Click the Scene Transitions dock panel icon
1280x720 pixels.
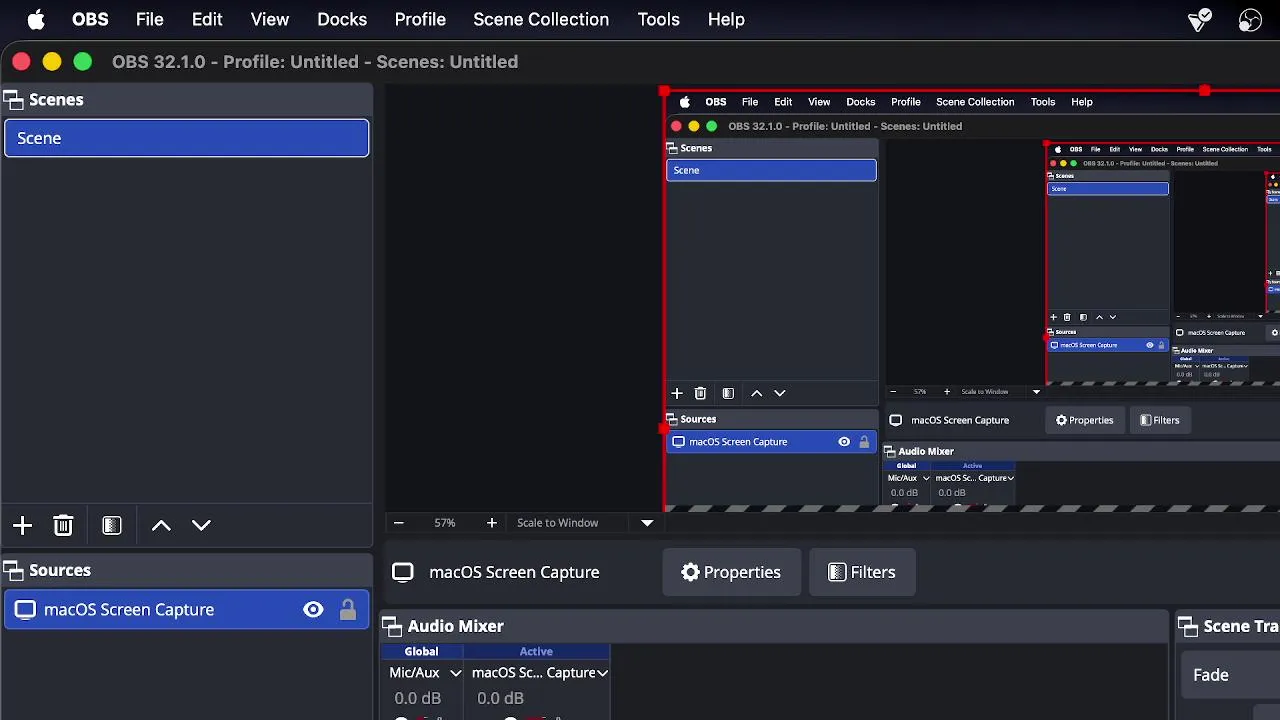tap(1188, 626)
